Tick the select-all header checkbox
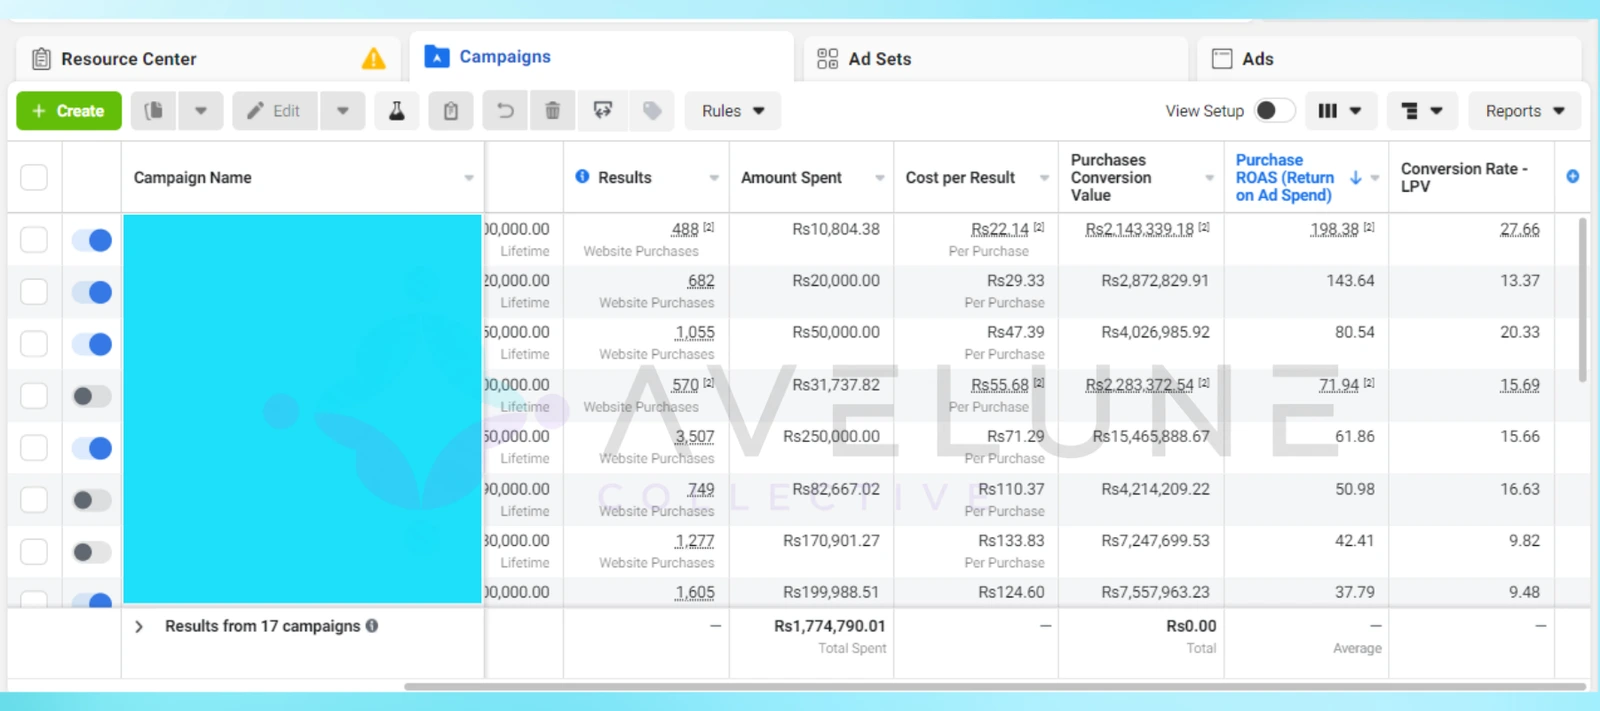 [x=34, y=177]
